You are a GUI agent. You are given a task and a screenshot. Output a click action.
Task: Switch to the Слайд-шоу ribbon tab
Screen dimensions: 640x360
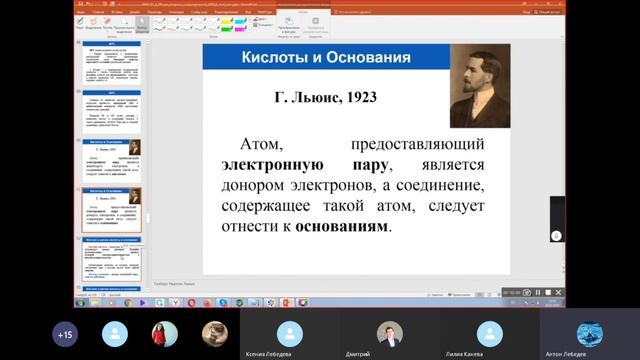(x=199, y=12)
